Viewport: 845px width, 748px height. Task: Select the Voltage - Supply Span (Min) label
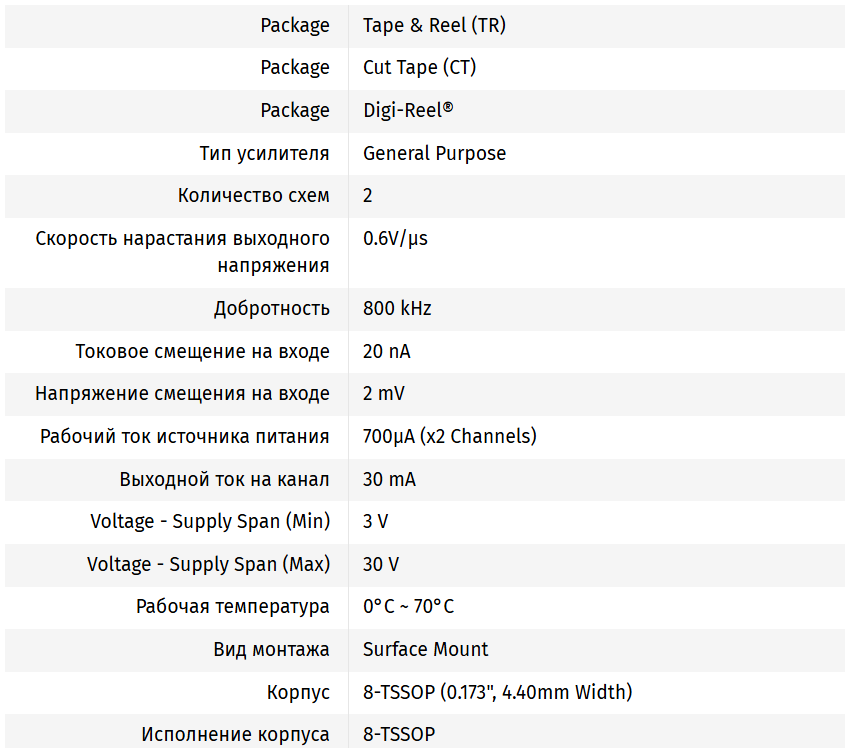tap(210, 521)
